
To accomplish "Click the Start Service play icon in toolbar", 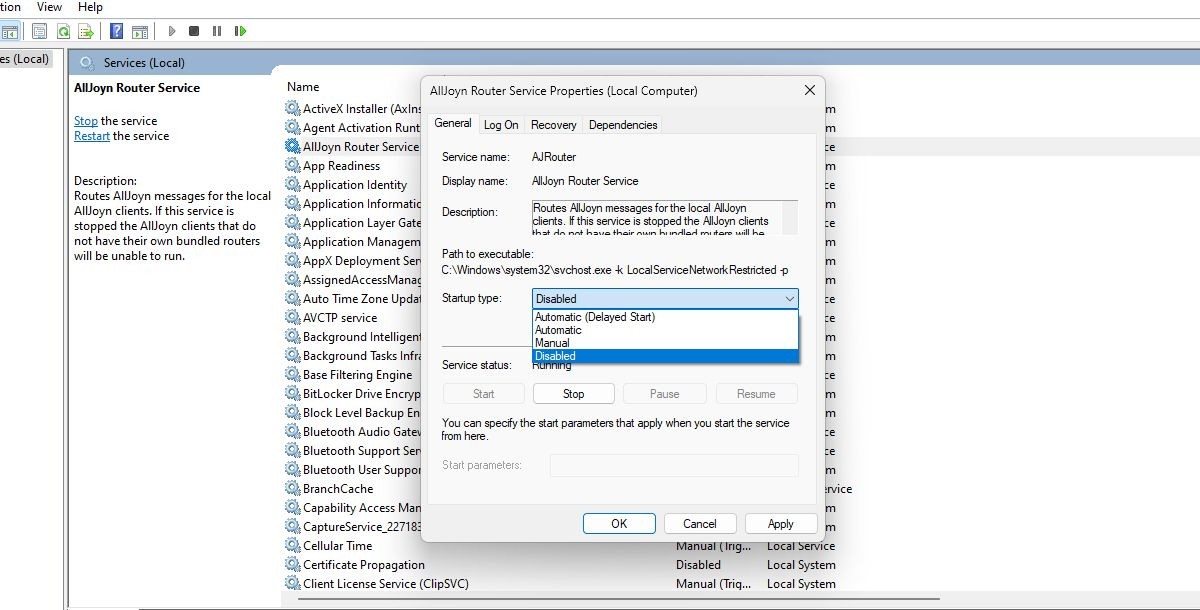I will pyautogui.click(x=172, y=32).
